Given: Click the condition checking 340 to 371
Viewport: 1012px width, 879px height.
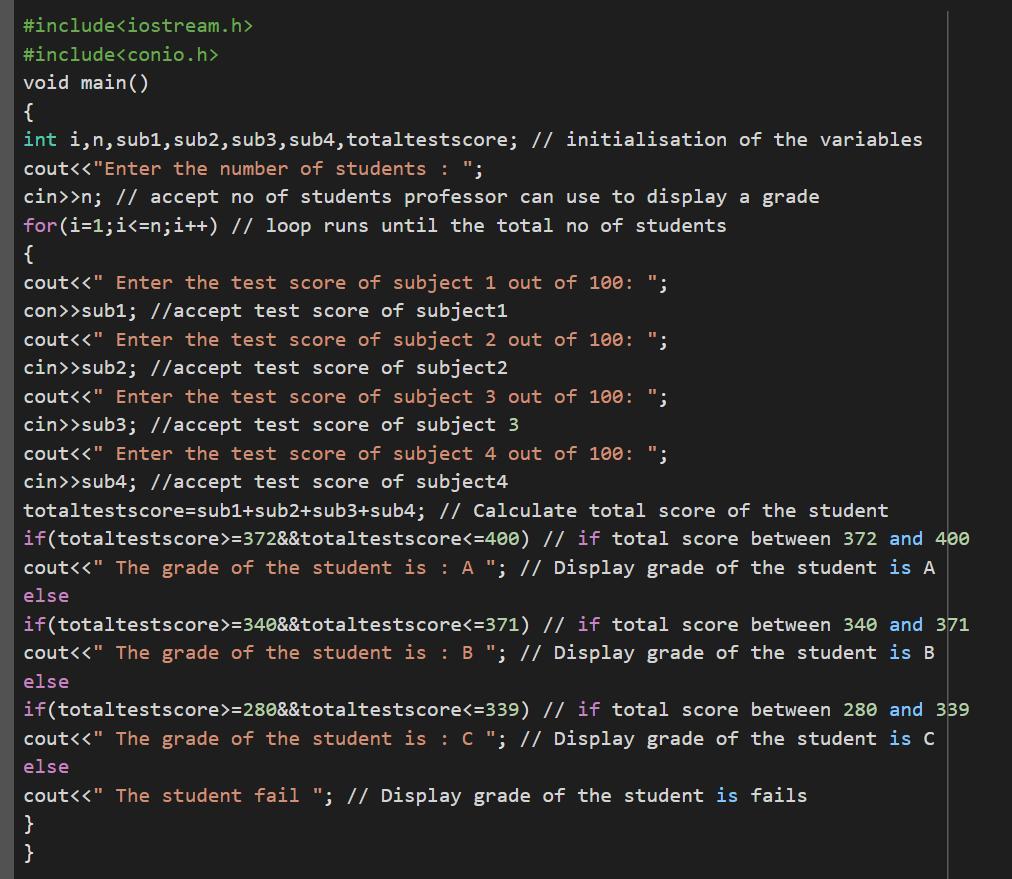Looking at the screenshot, I should tap(276, 624).
